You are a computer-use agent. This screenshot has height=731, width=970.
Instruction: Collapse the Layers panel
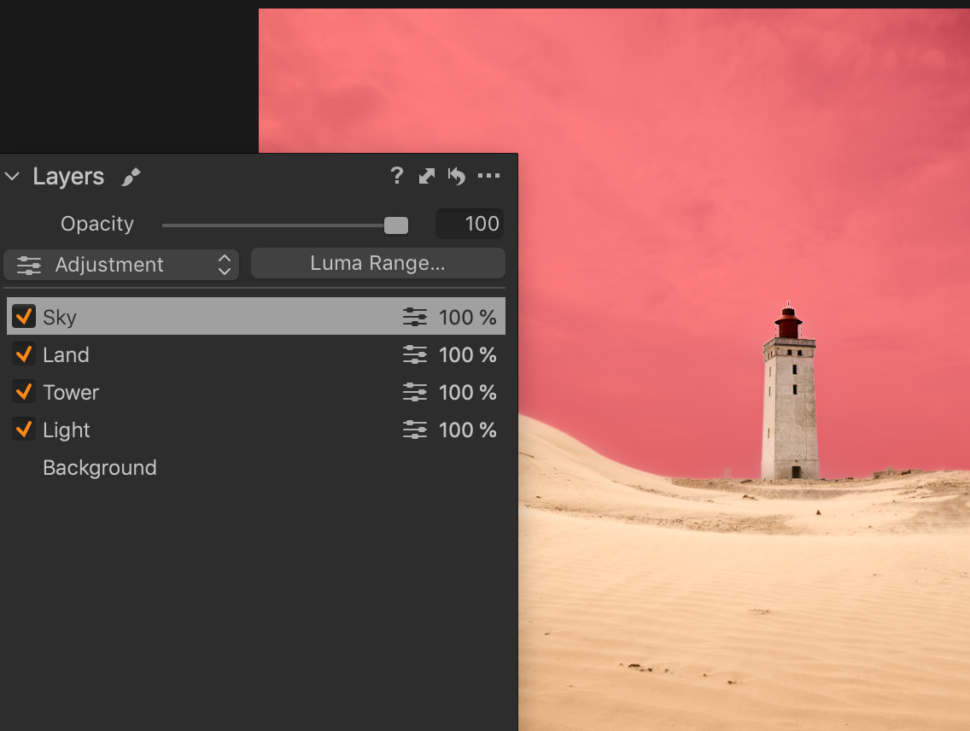pos(12,176)
